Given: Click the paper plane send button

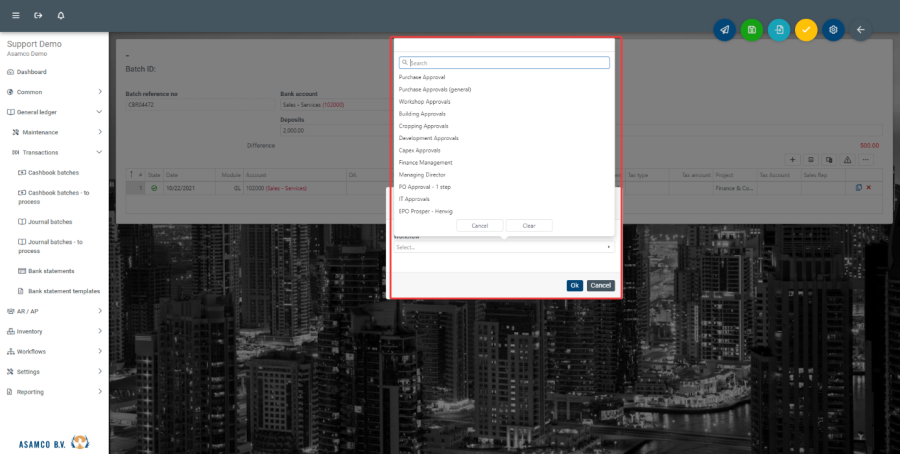Looking at the screenshot, I should coord(724,30).
